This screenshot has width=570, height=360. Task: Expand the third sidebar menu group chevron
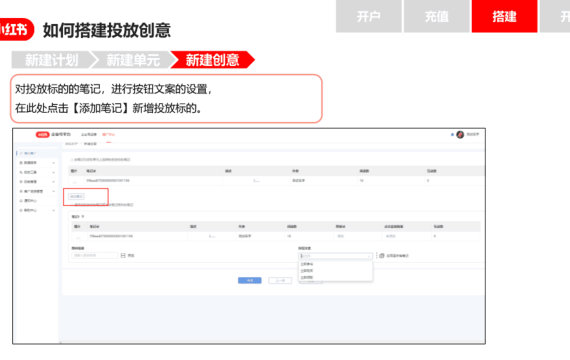(x=53, y=172)
